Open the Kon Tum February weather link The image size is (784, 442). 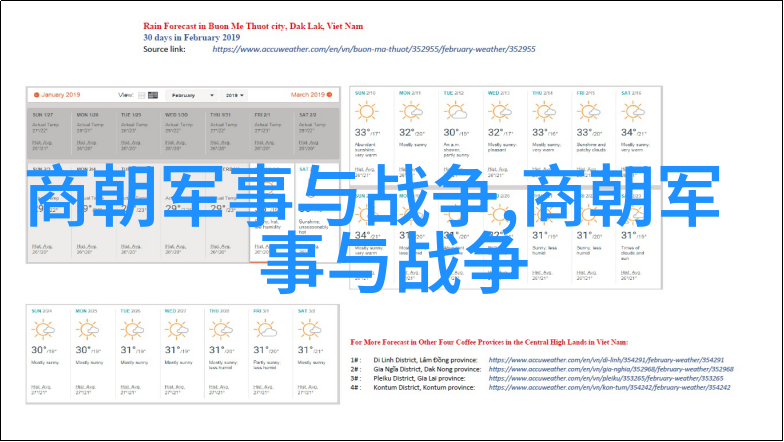click(610, 387)
